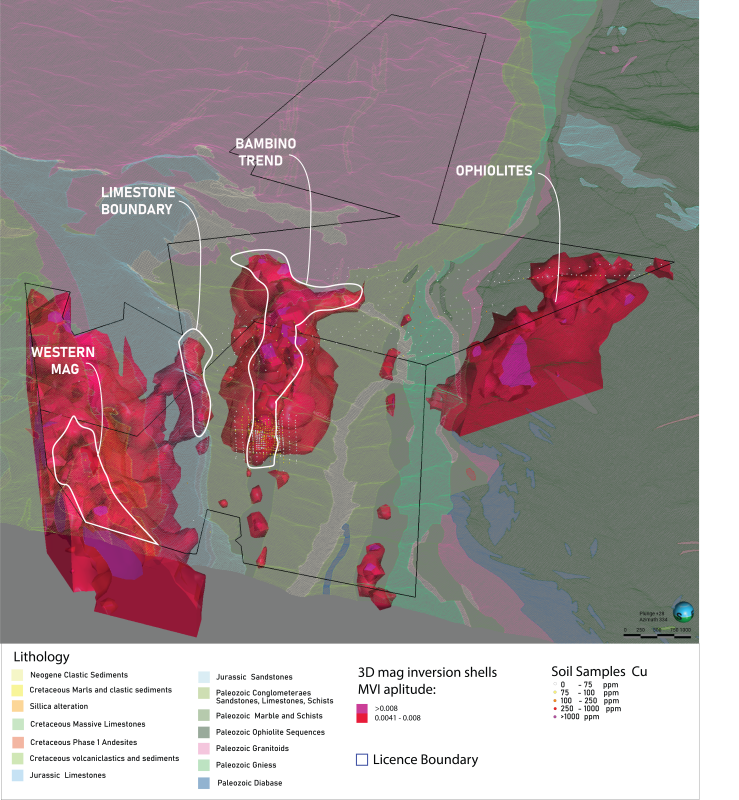
Task: Click the Neogene Clastic Sediments pale yellow swatch
Action: [18, 676]
